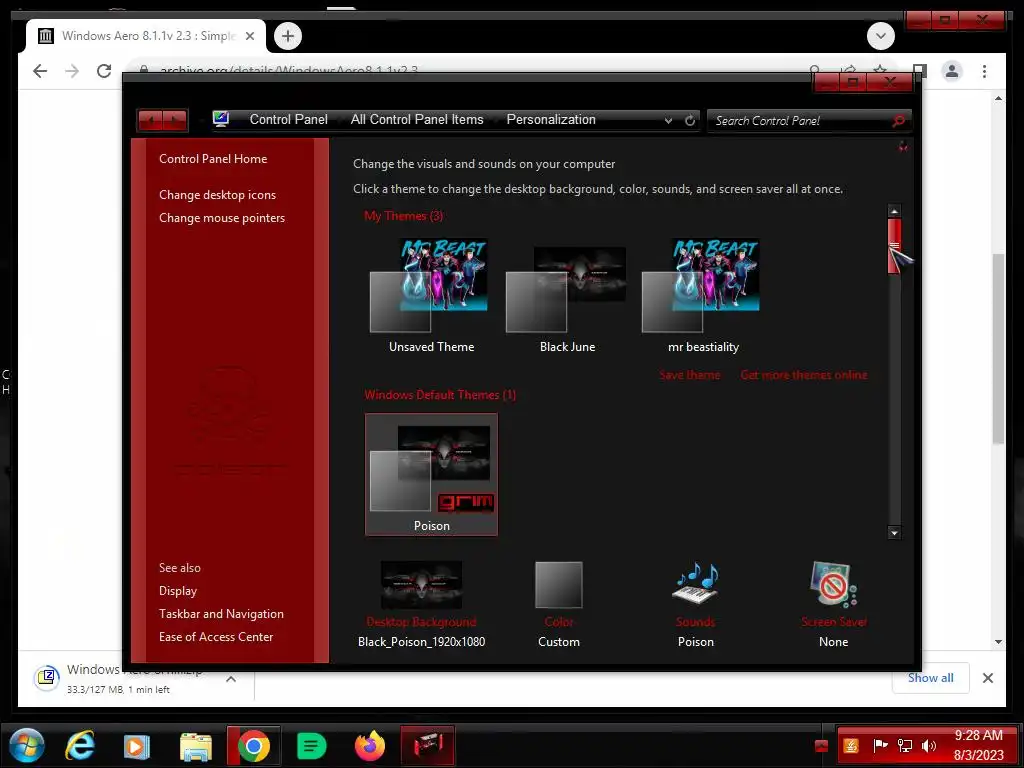Screen dimensions: 1024x768
Task: Select the Personalization breadcrumb
Action: [551, 120]
